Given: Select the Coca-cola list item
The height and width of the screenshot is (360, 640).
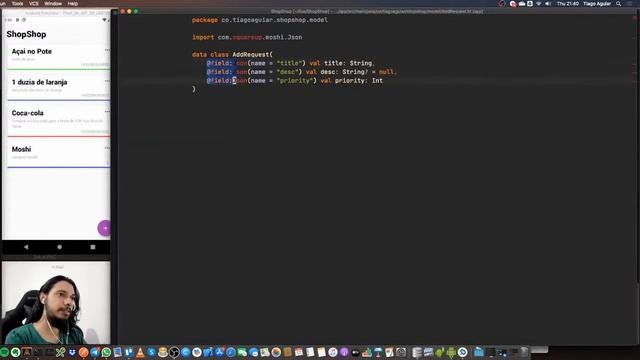Looking at the screenshot, I should (x=59, y=121).
